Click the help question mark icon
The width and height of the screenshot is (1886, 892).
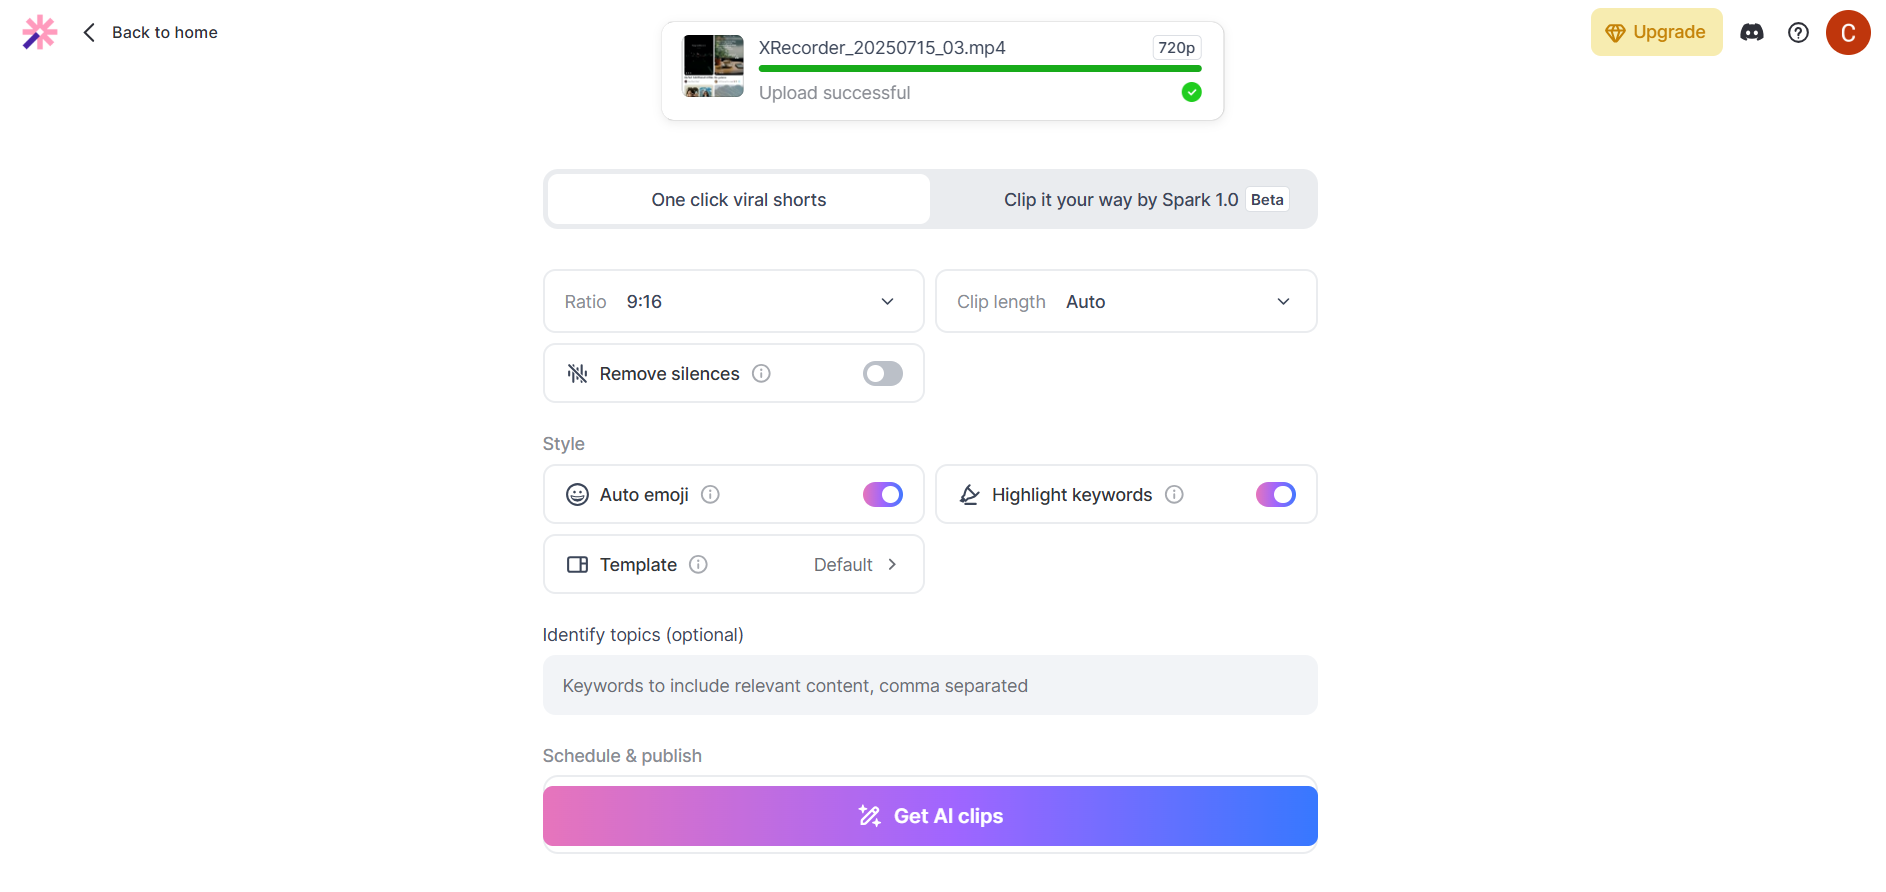tap(1799, 32)
